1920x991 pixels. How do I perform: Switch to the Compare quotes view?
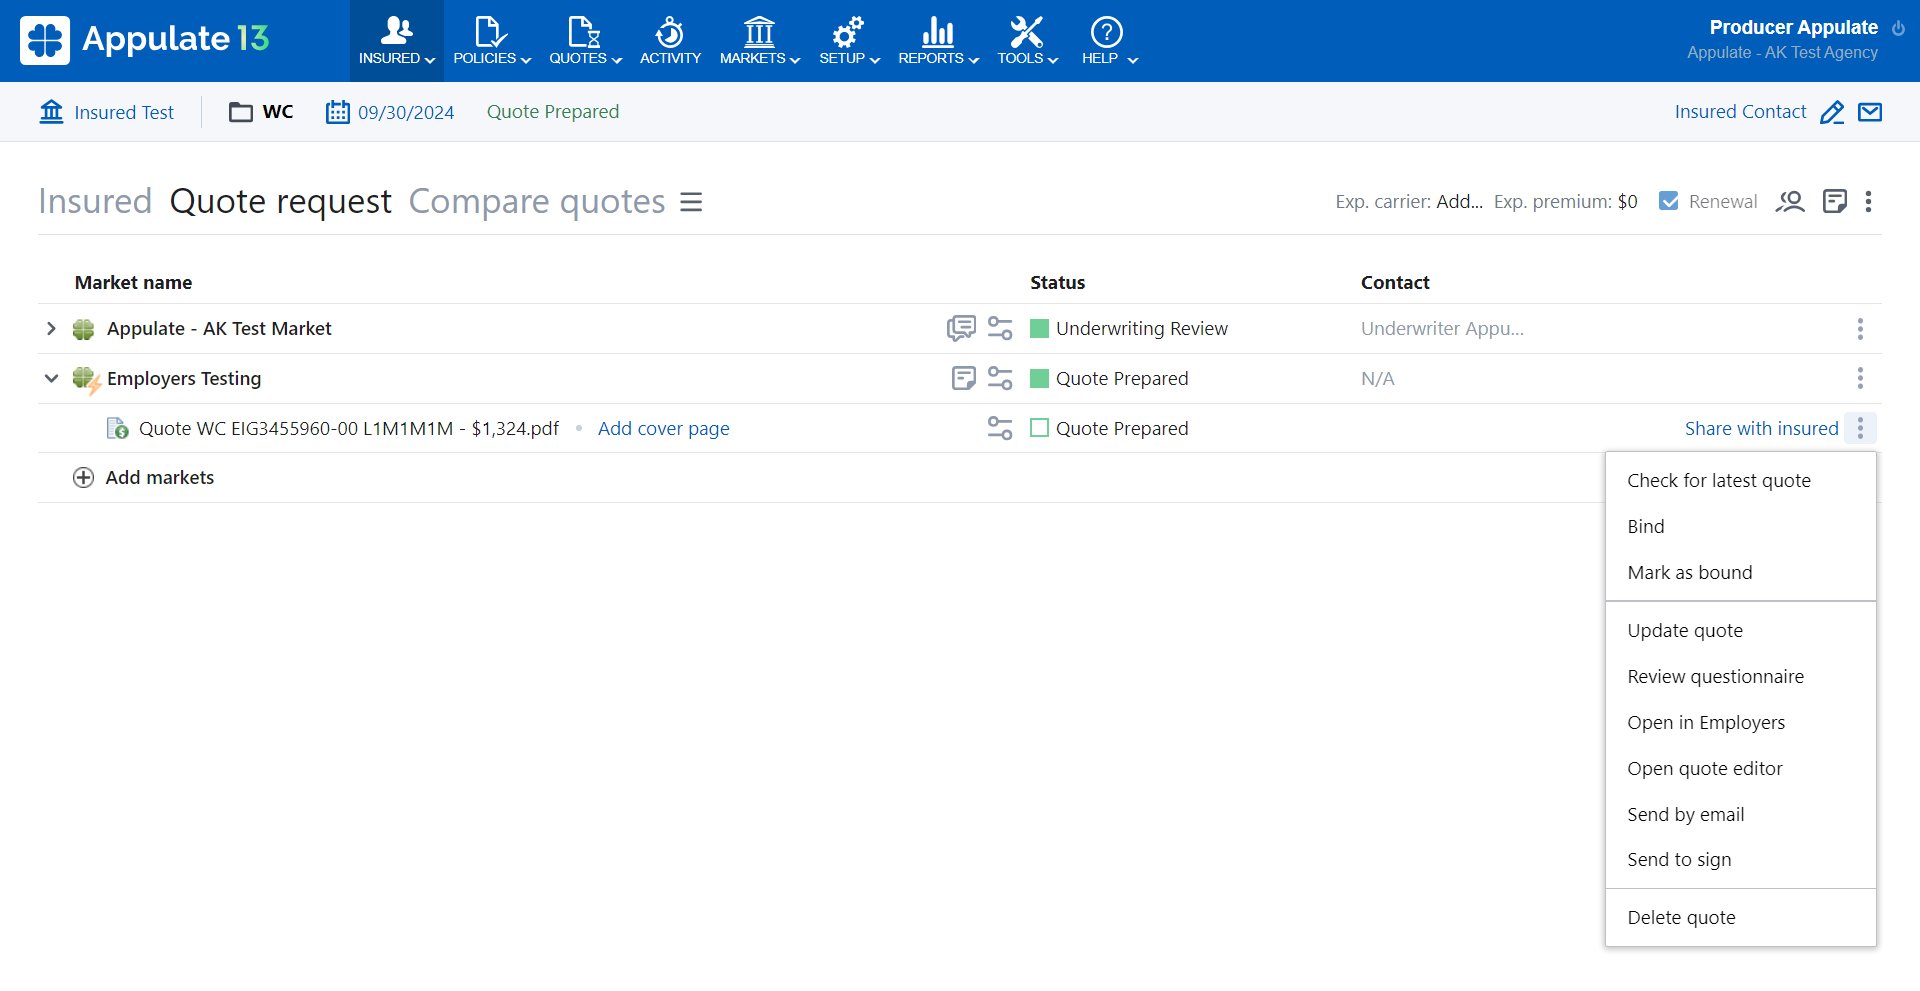(537, 201)
